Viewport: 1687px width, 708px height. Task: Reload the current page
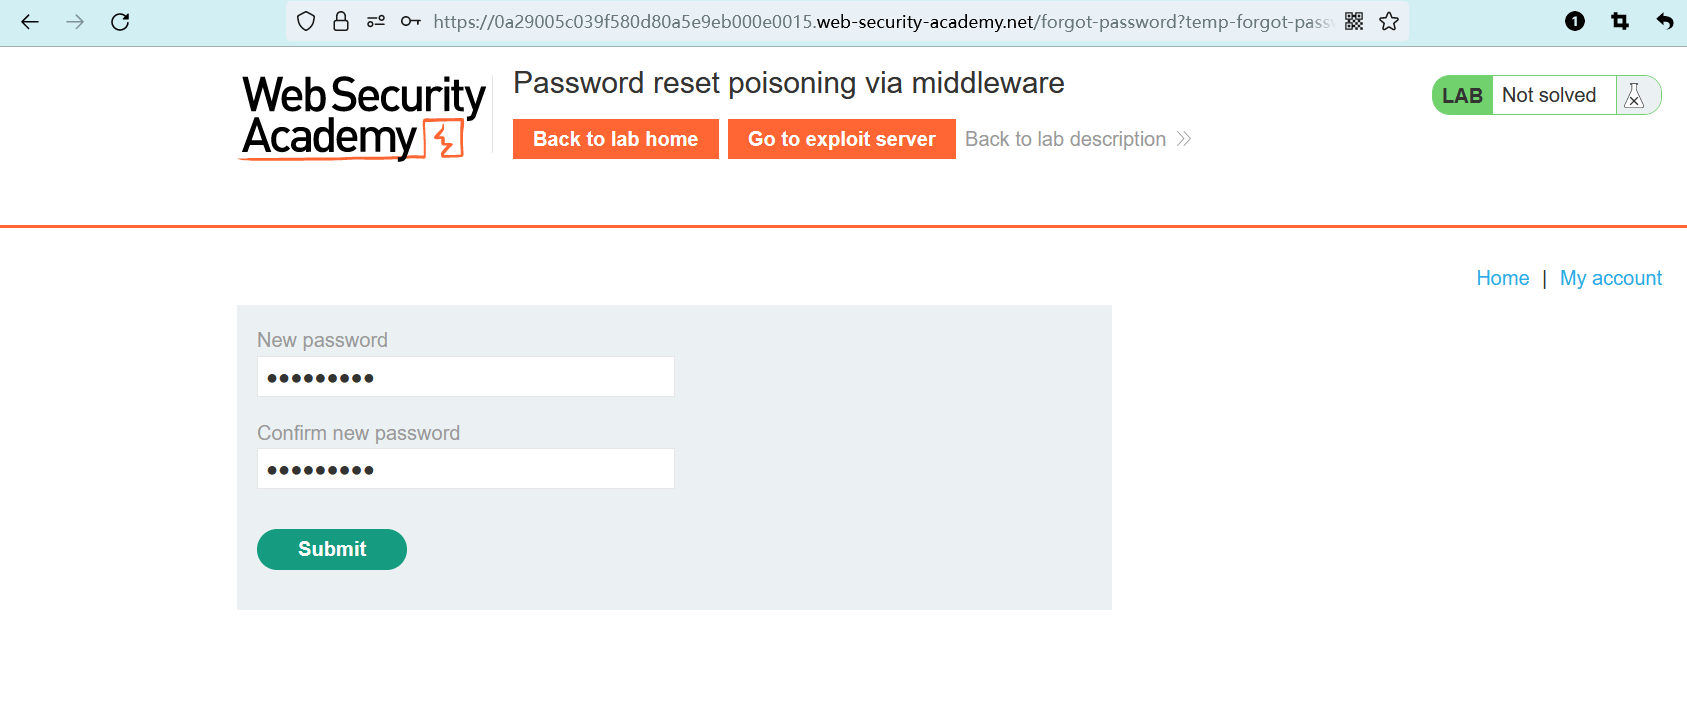(x=120, y=22)
